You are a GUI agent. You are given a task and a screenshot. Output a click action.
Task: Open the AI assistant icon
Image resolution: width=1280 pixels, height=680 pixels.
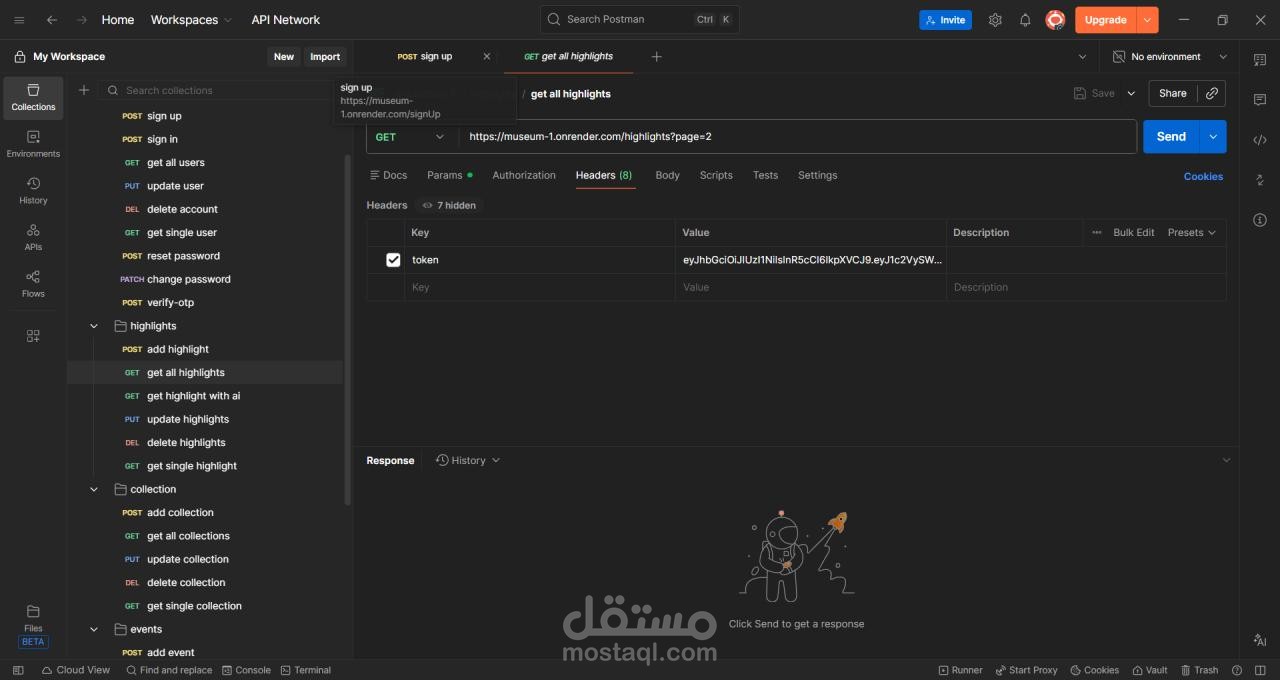1260,640
